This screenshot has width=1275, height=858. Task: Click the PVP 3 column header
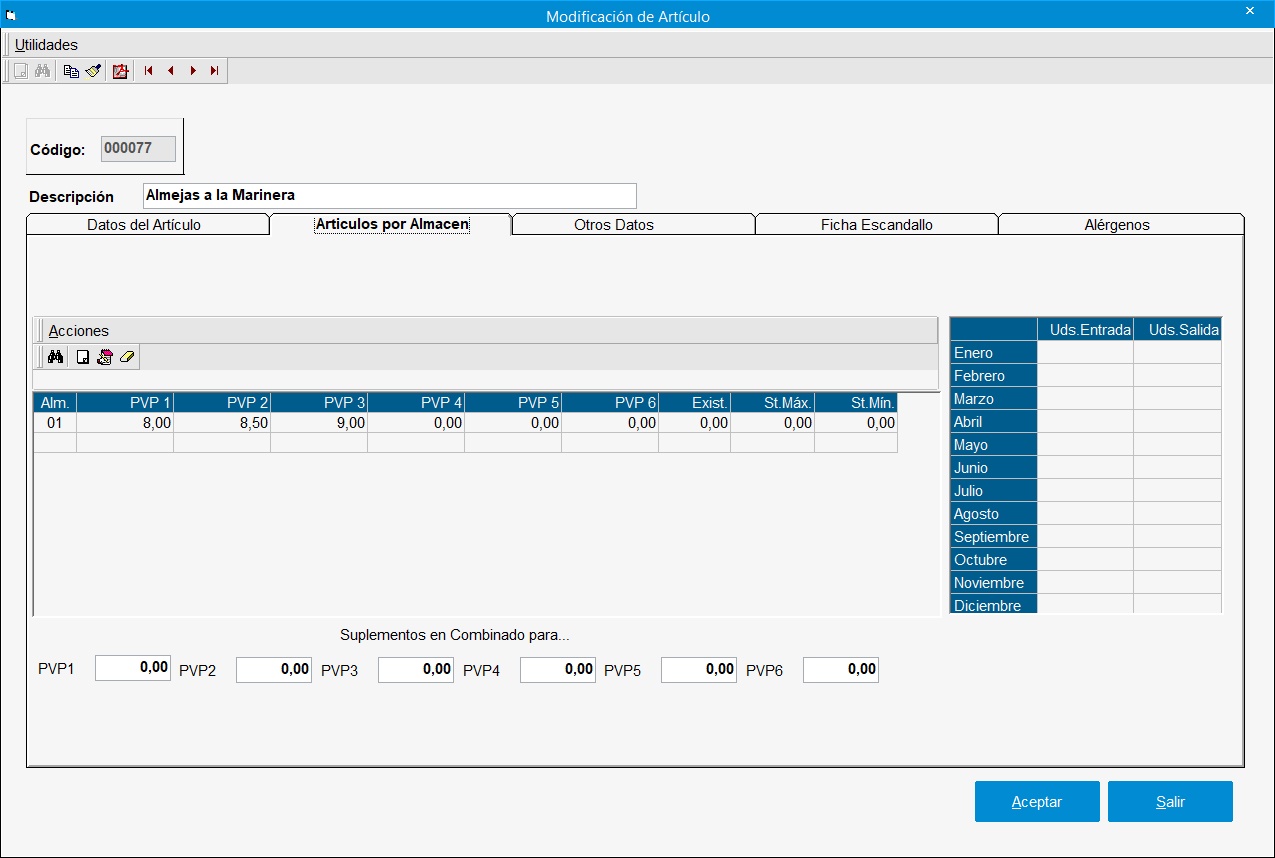click(x=319, y=402)
